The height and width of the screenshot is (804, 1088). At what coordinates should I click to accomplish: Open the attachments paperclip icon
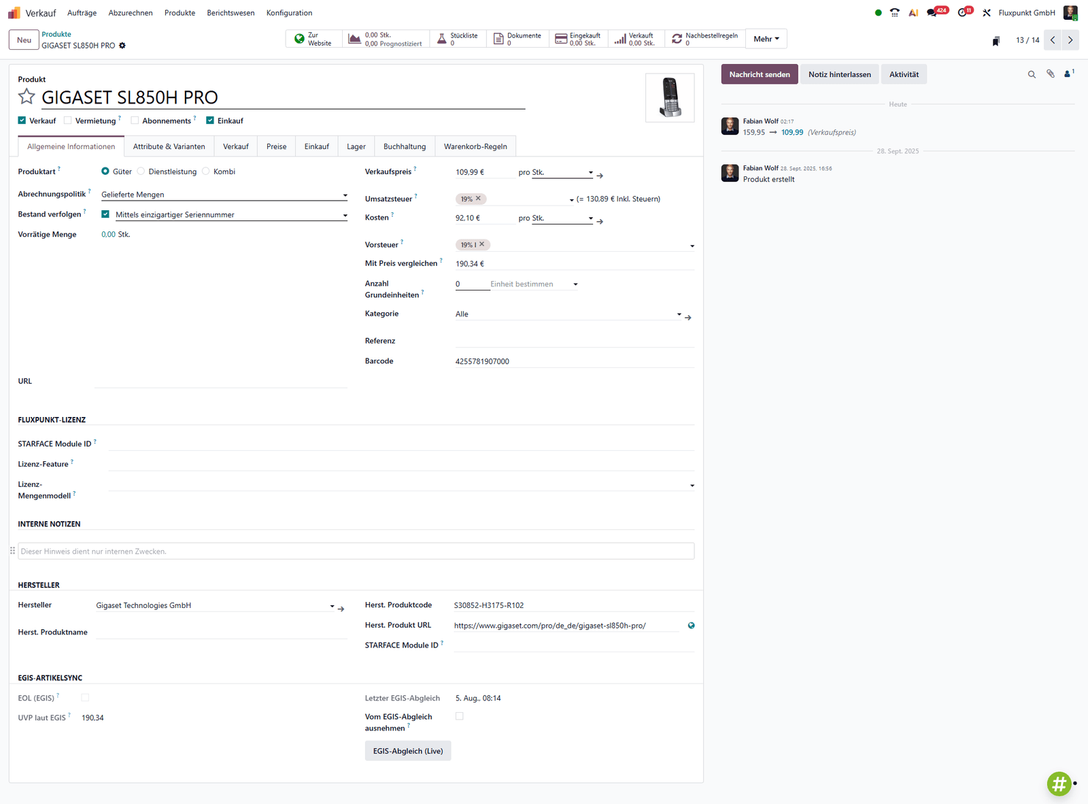[x=1051, y=74]
